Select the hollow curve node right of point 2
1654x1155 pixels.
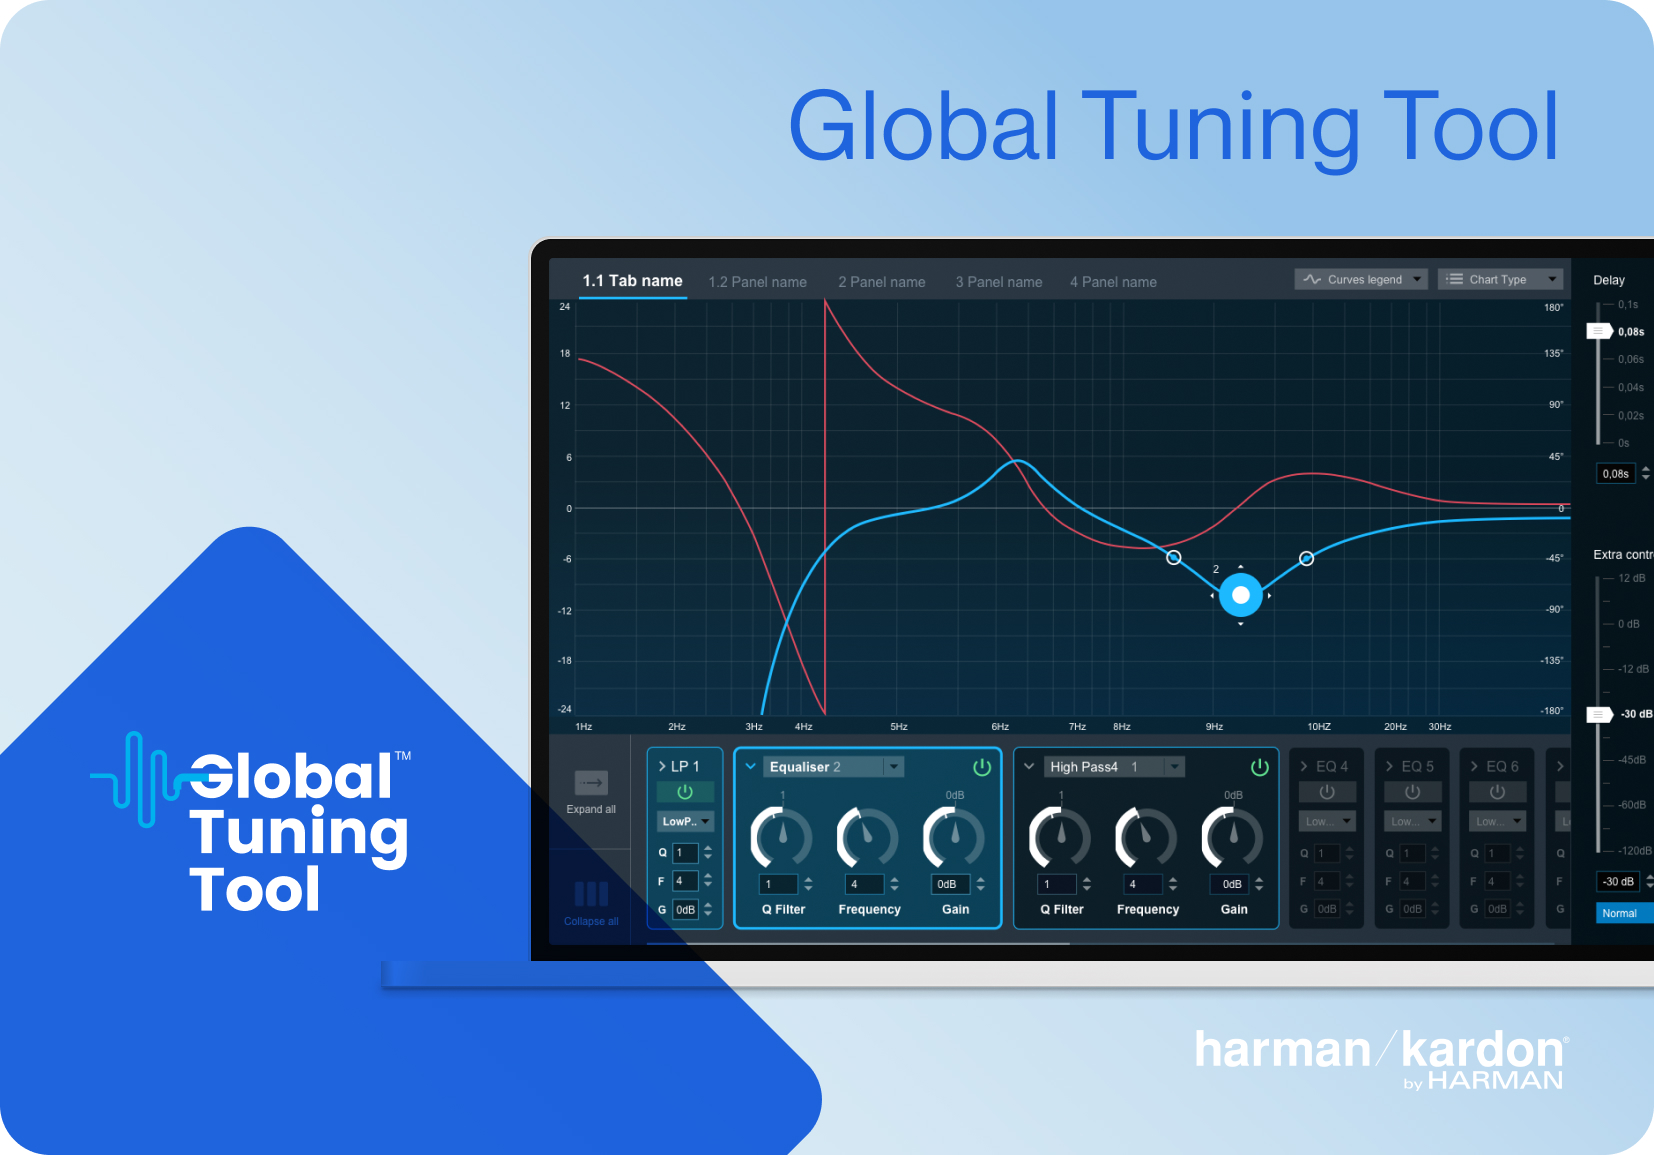coord(1306,558)
